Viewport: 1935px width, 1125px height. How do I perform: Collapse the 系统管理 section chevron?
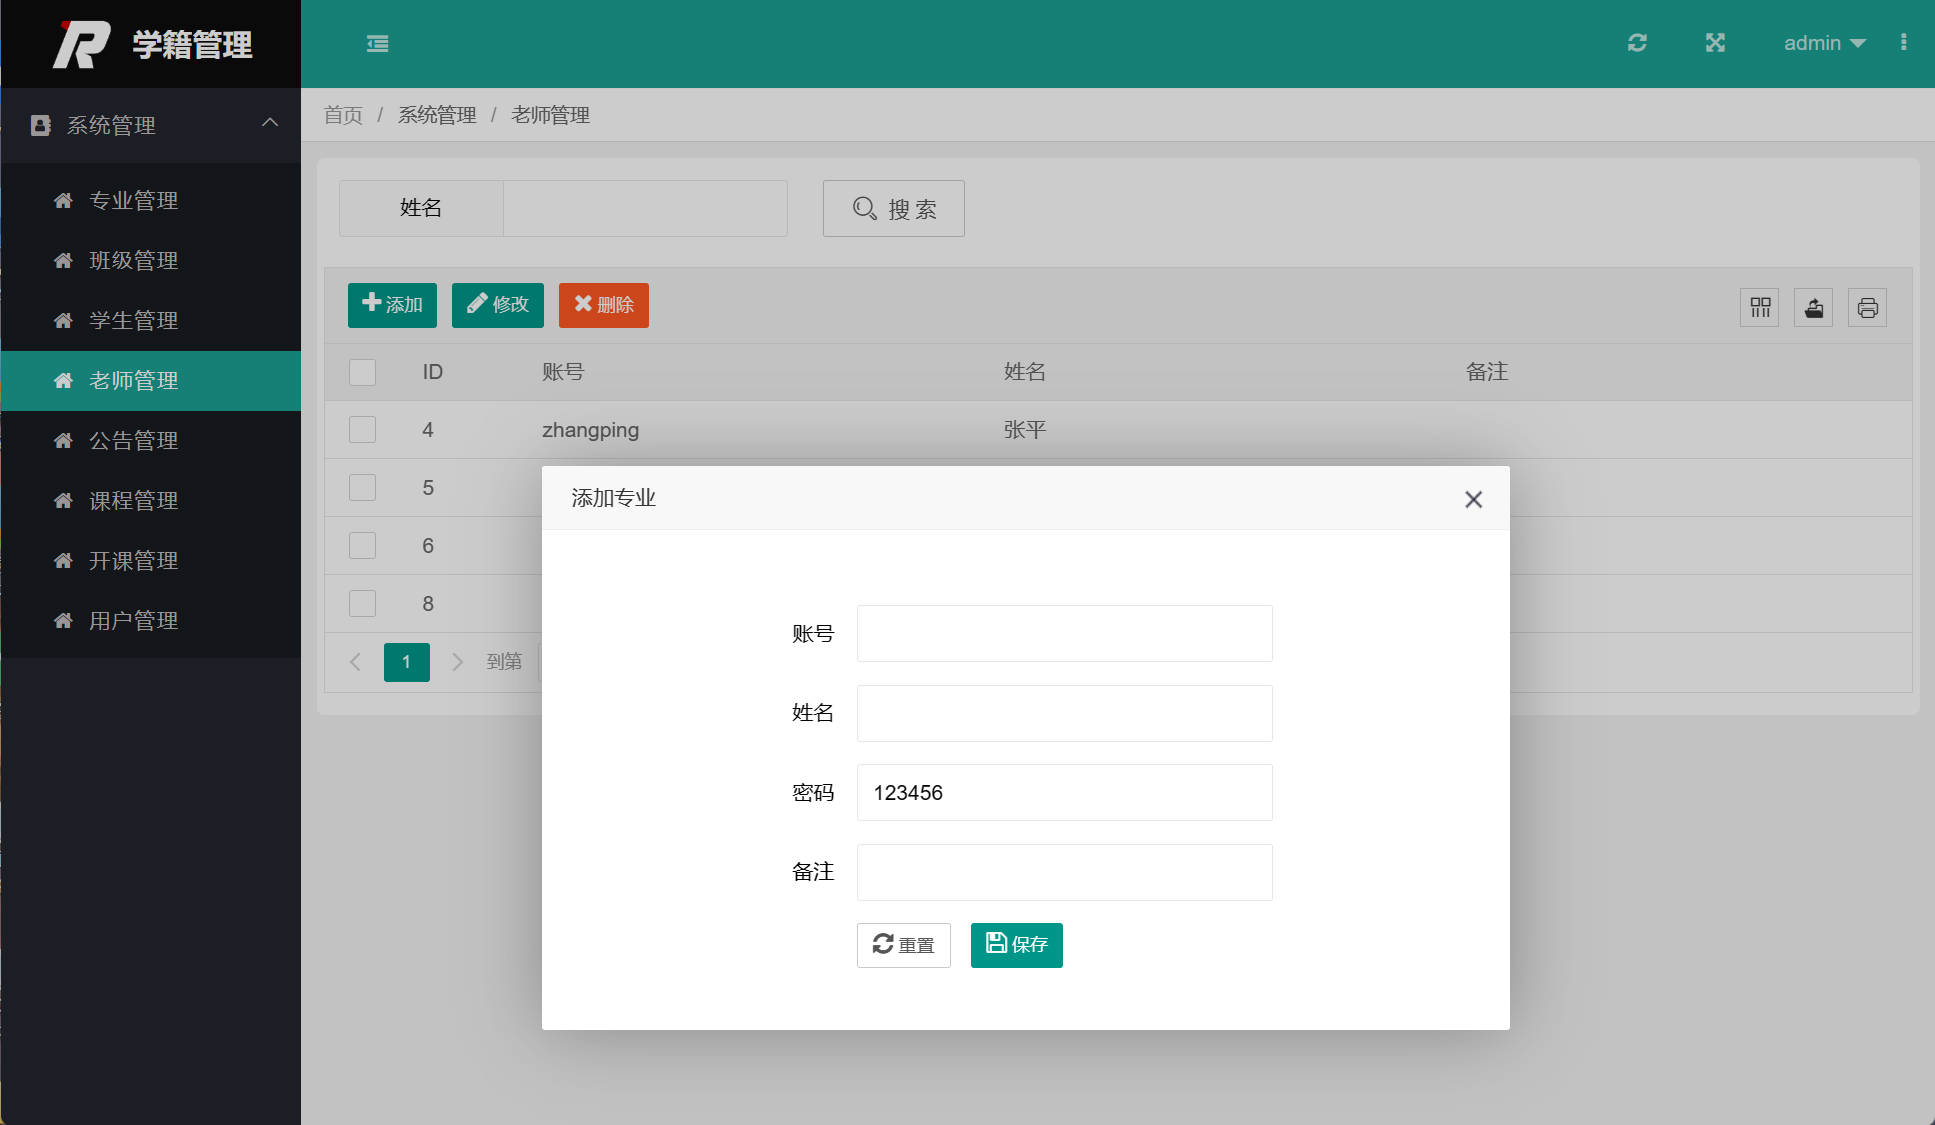269,122
